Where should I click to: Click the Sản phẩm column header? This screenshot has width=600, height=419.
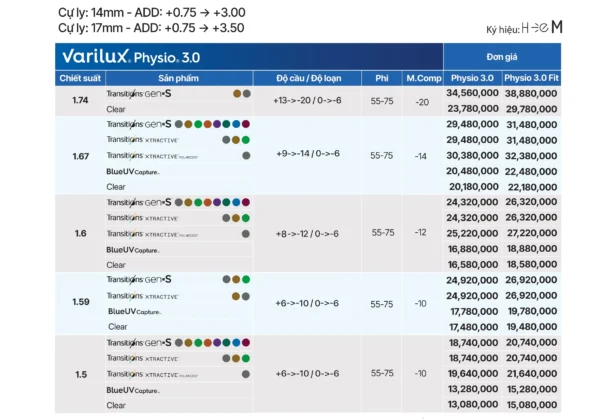point(178,78)
